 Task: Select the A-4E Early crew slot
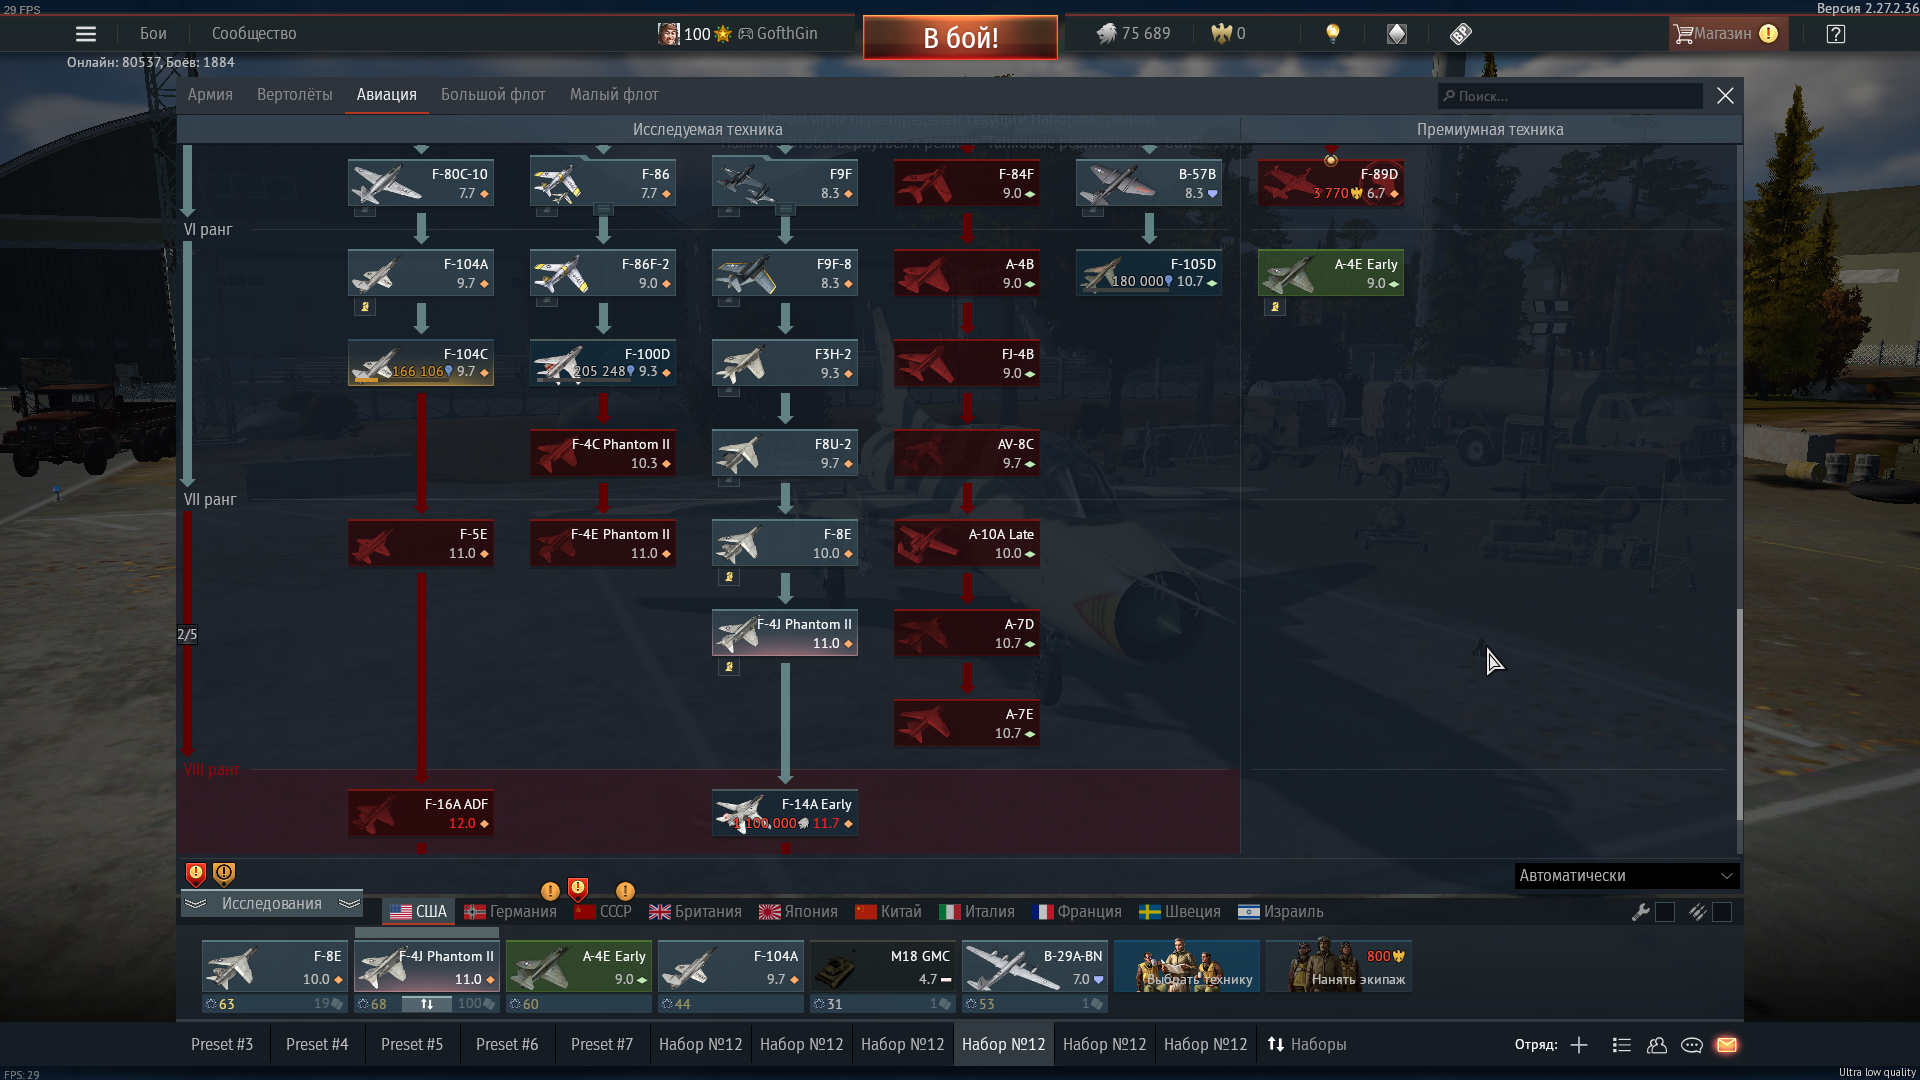tap(579, 966)
